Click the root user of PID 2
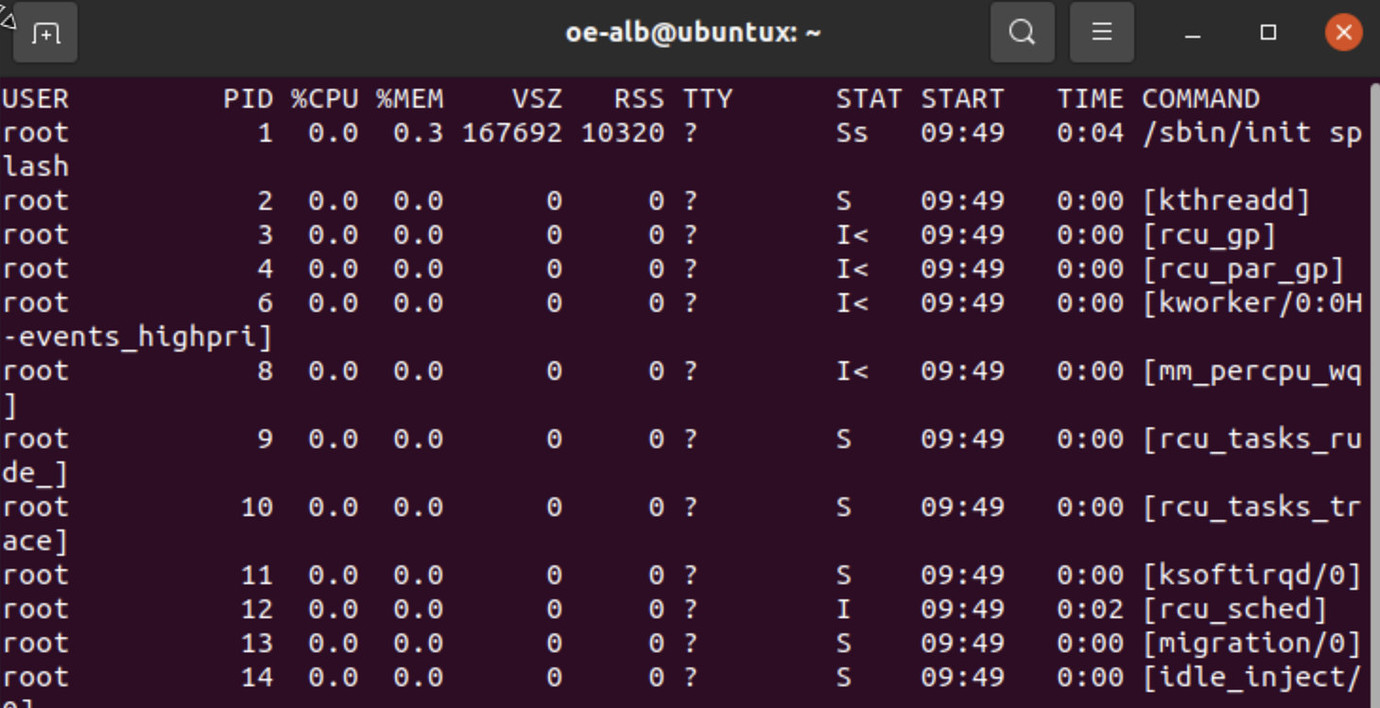1380x708 pixels. point(34,200)
